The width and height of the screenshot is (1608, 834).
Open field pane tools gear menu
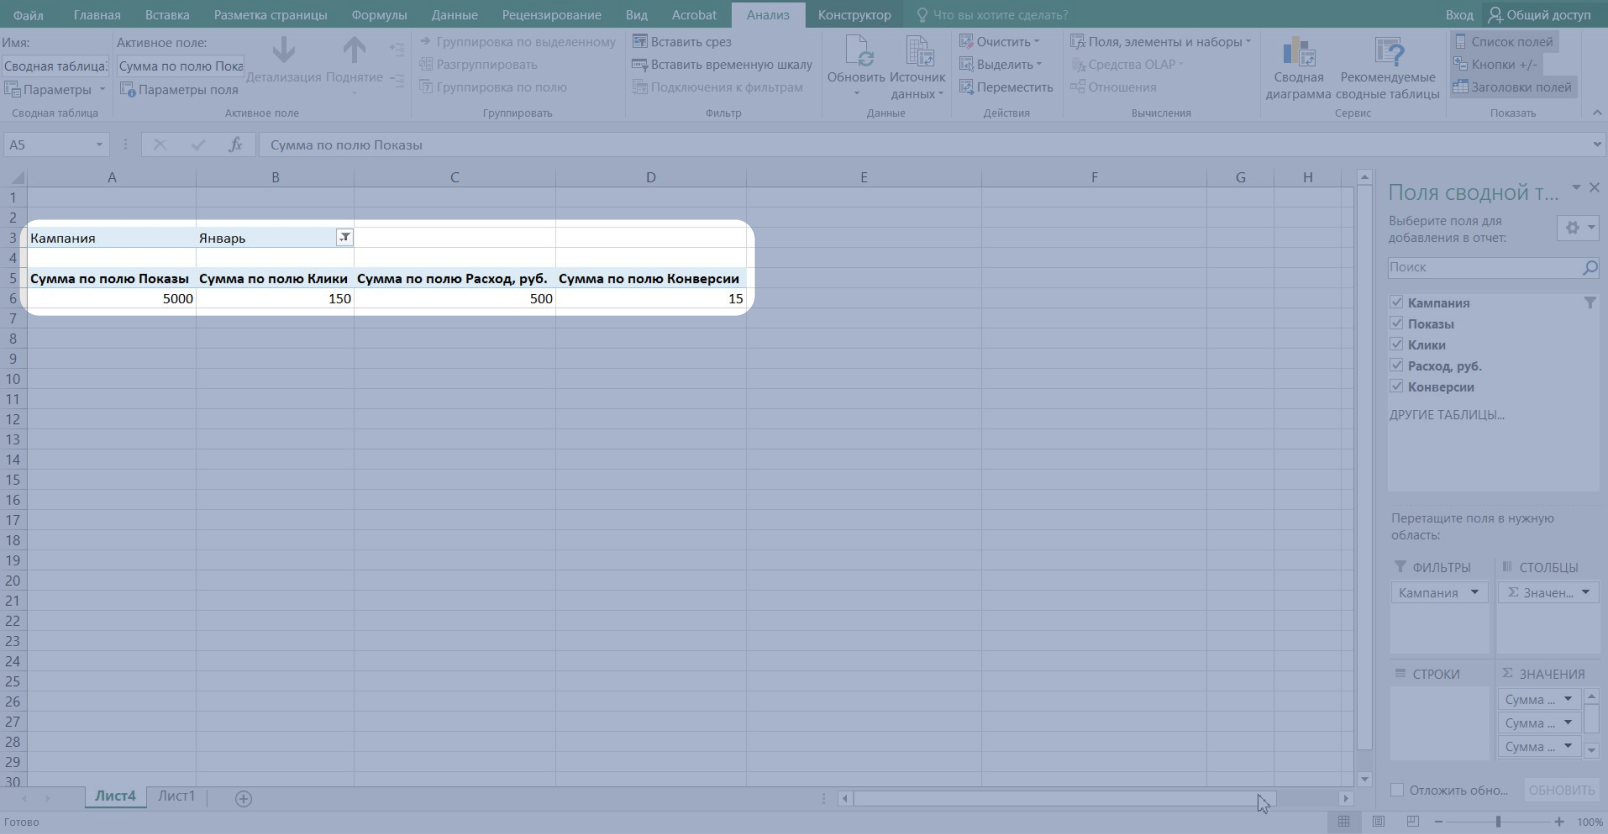point(1579,228)
